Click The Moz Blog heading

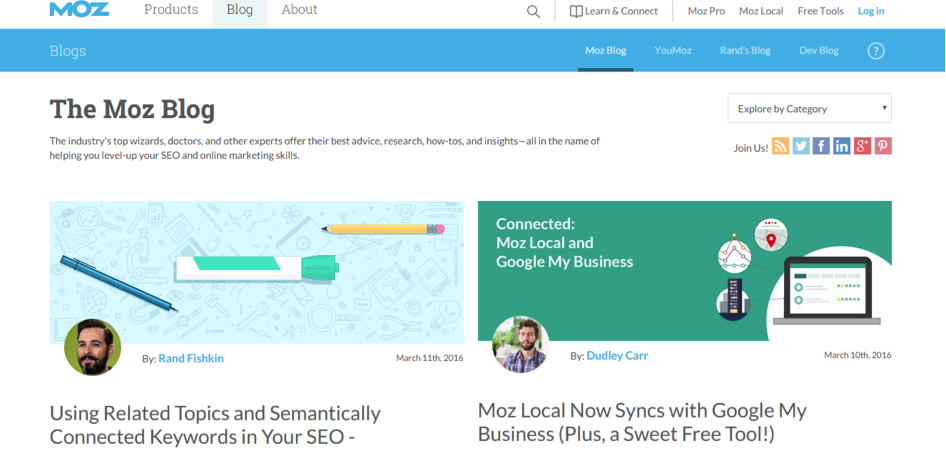coord(132,109)
